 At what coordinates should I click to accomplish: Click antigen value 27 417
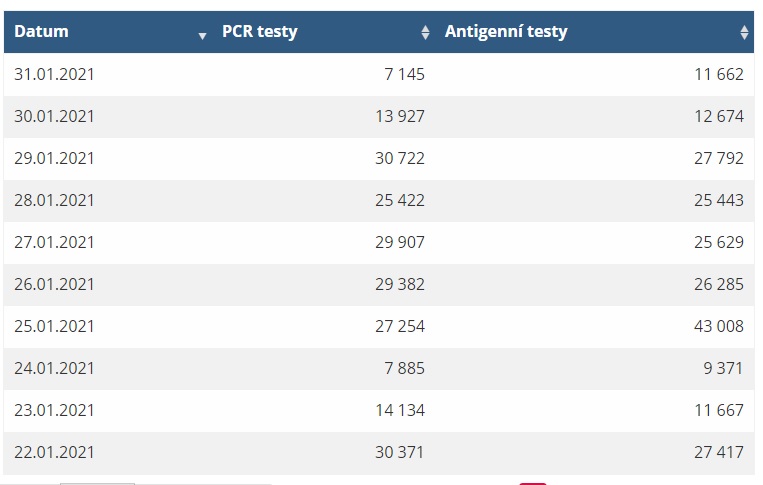coord(719,452)
